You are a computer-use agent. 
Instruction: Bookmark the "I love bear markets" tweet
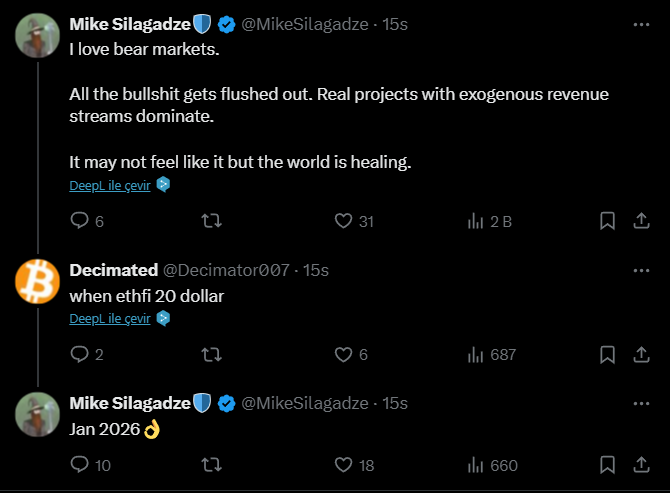(607, 221)
